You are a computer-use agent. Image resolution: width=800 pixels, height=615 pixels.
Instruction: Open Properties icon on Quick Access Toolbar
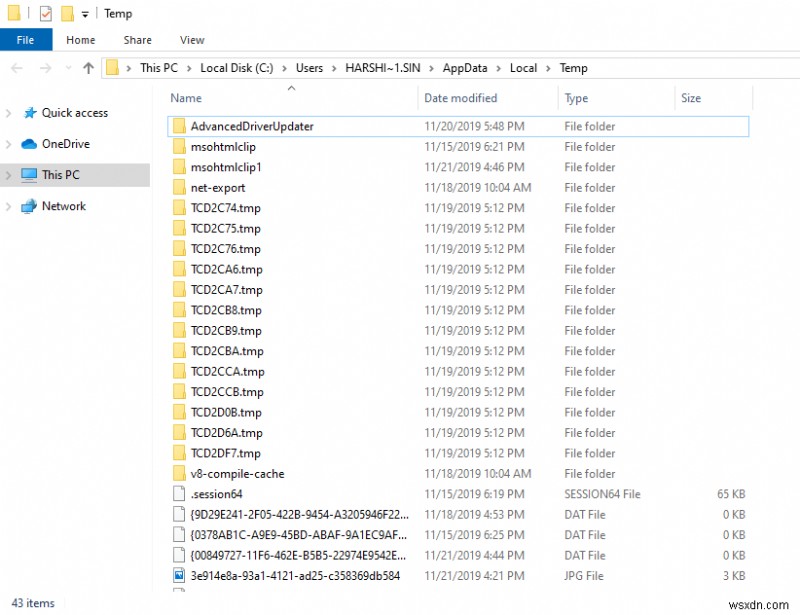pyautogui.click(x=45, y=13)
